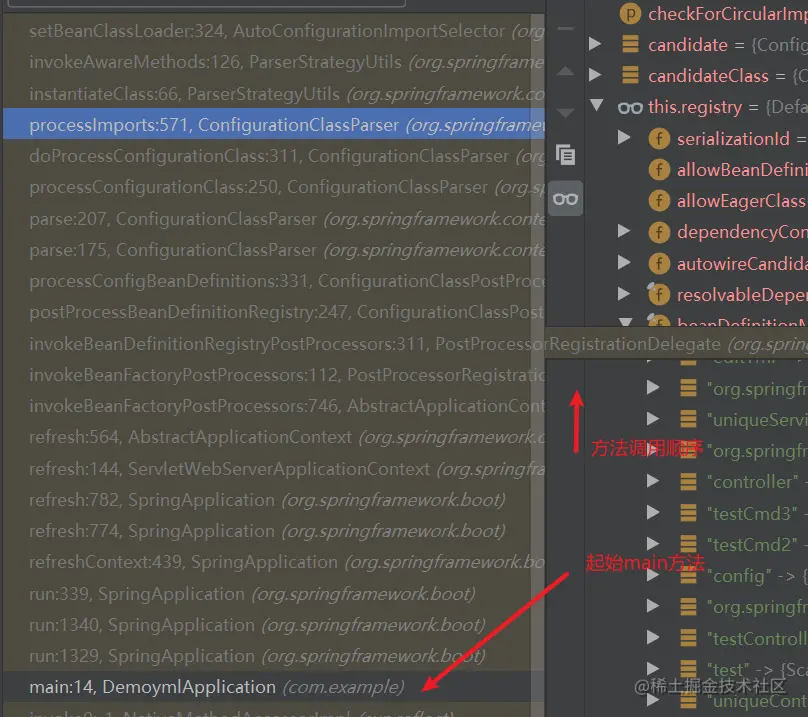Click the "controller" entry list icon
Image resolution: width=808 pixels, height=717 pixels.
pos(688,481)
